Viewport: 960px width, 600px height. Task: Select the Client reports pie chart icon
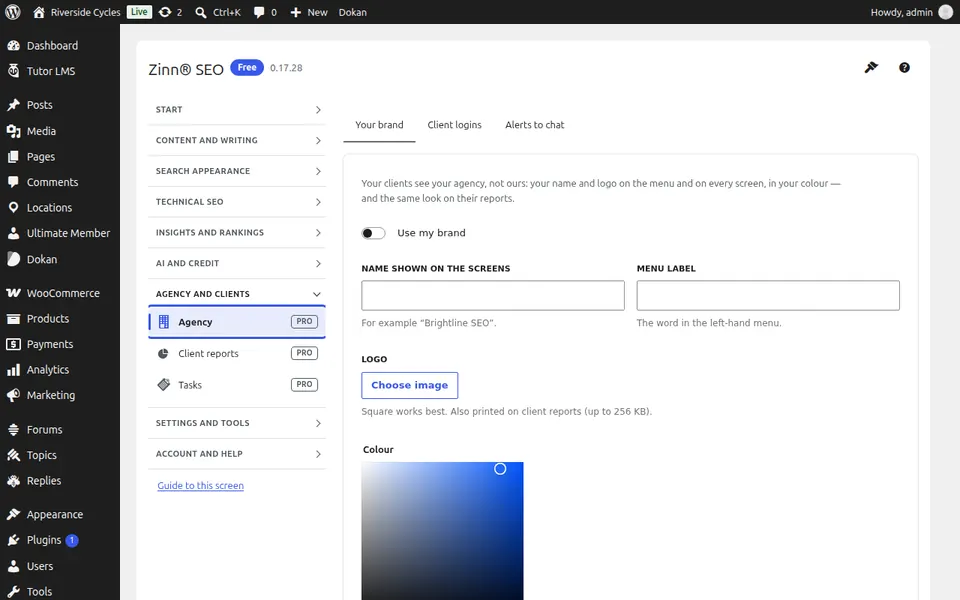163,353
